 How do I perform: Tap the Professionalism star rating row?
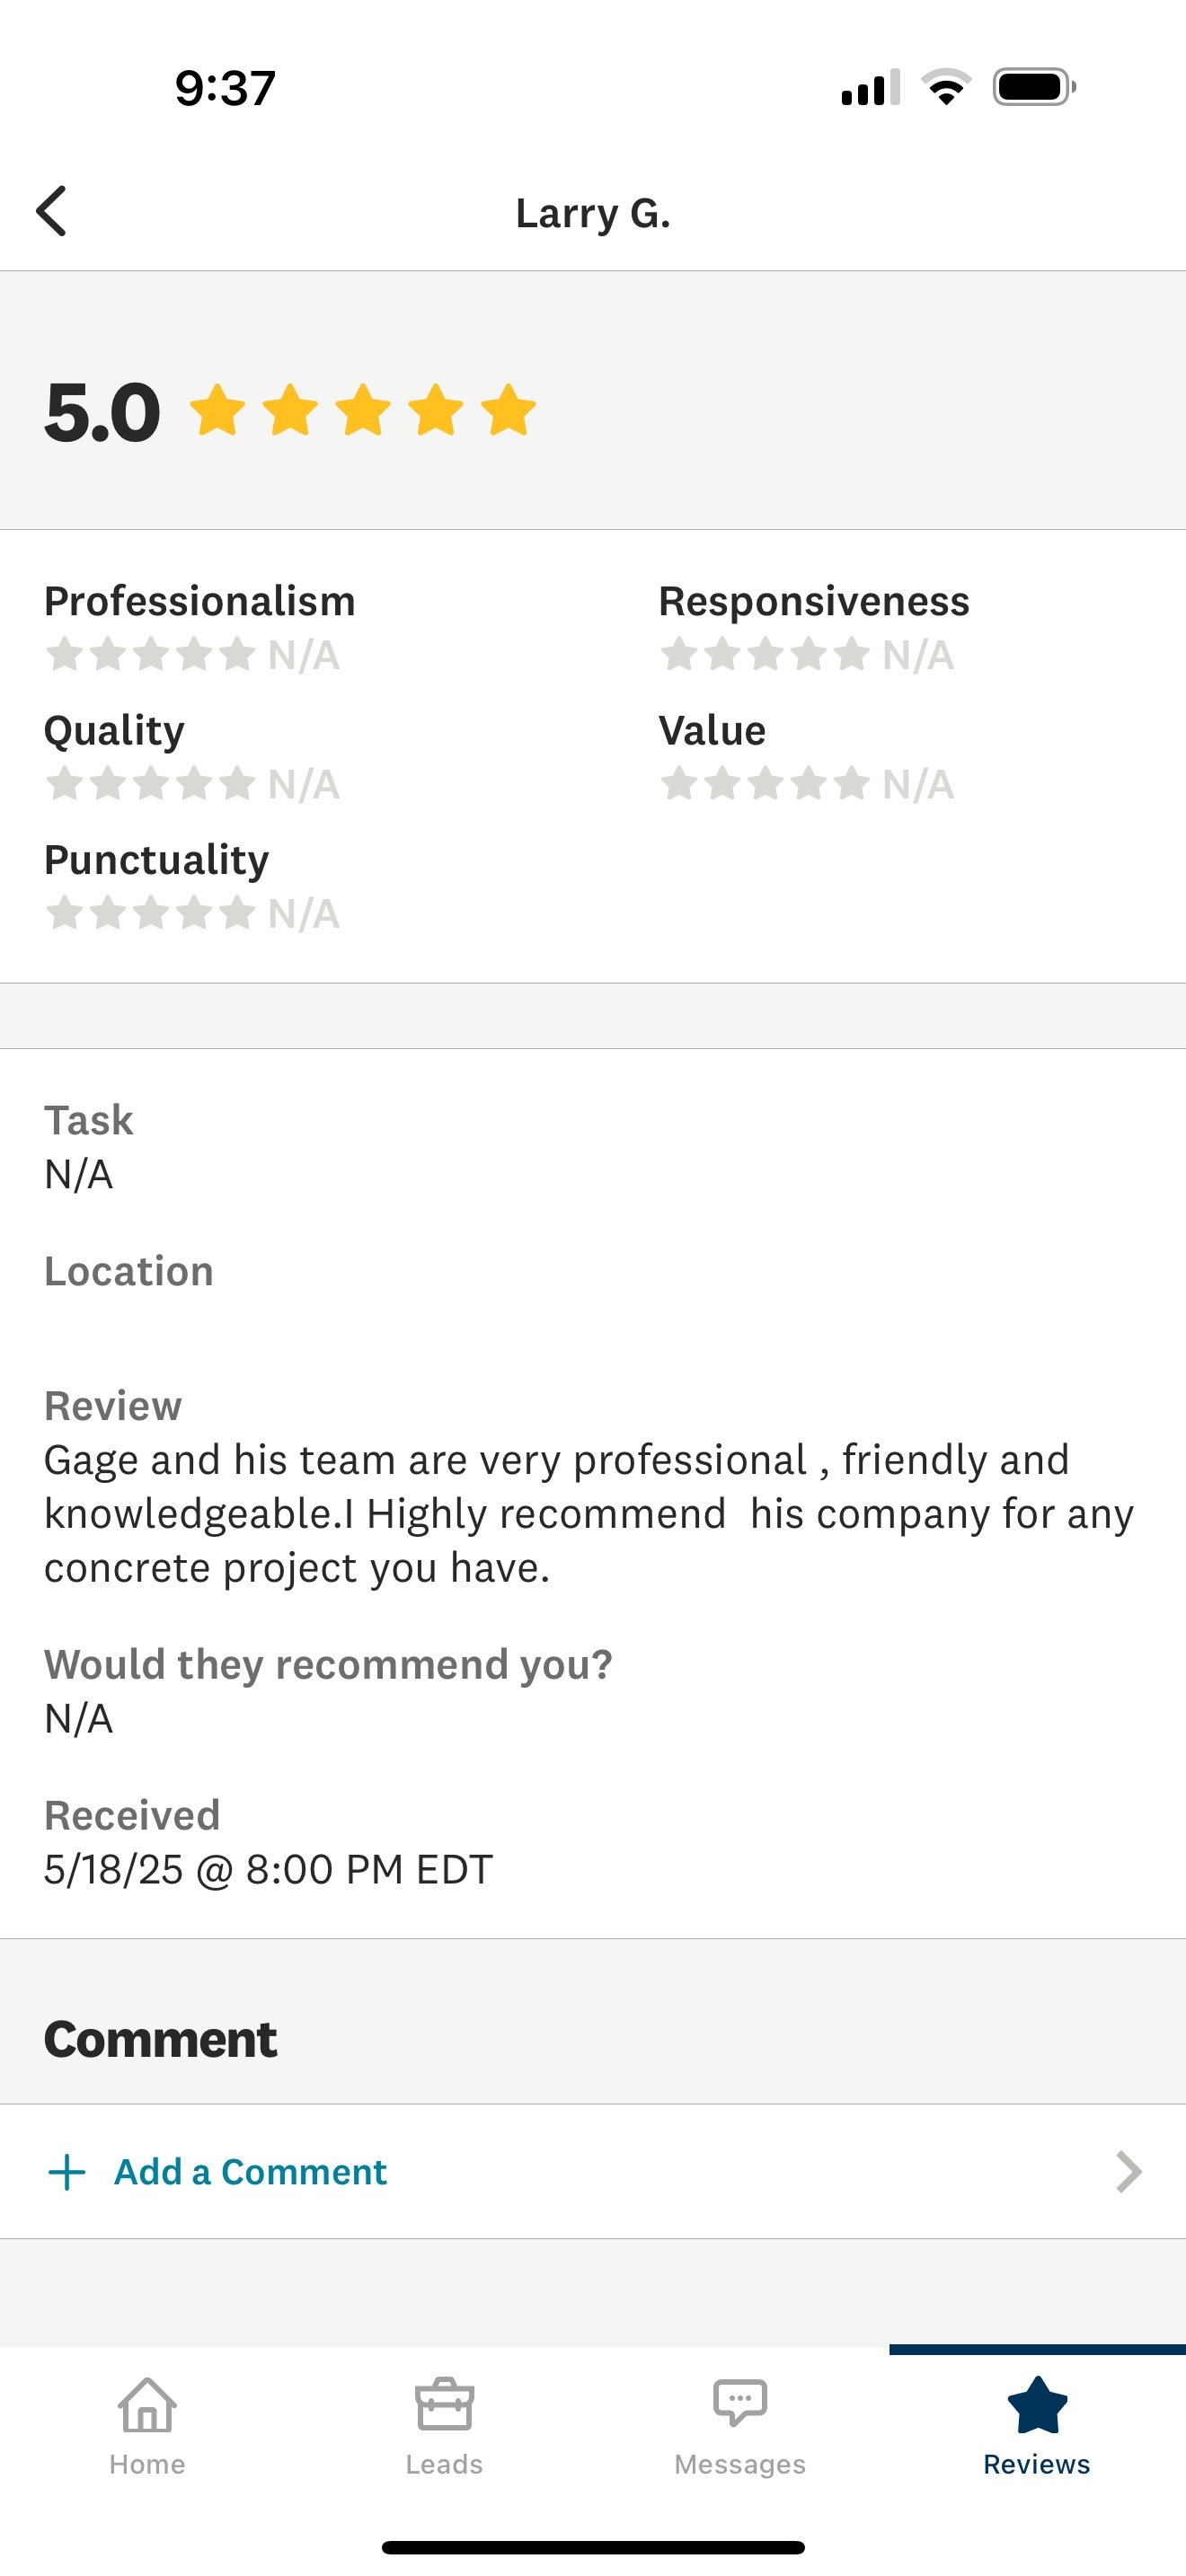(192, 655)
